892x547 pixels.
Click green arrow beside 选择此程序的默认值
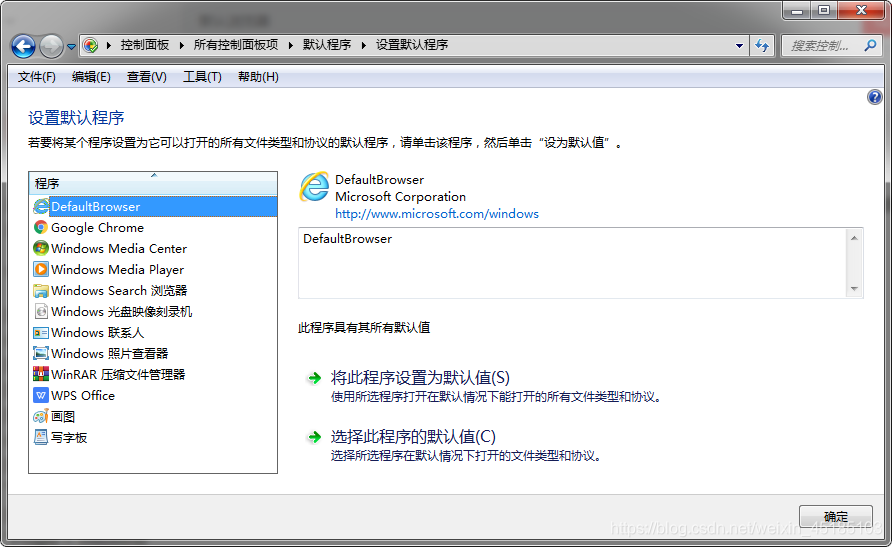[x=314, y=437]
